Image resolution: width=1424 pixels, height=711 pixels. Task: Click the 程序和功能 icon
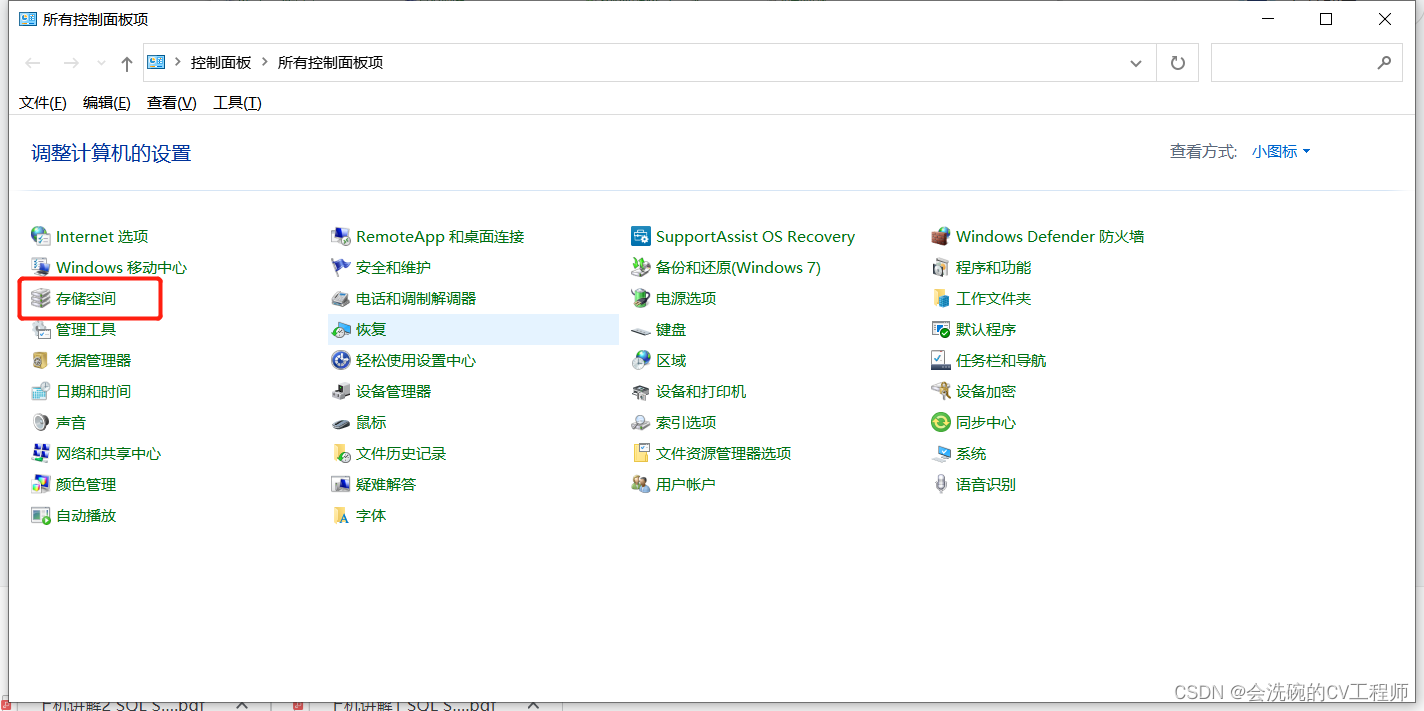(x=940, y=267)
